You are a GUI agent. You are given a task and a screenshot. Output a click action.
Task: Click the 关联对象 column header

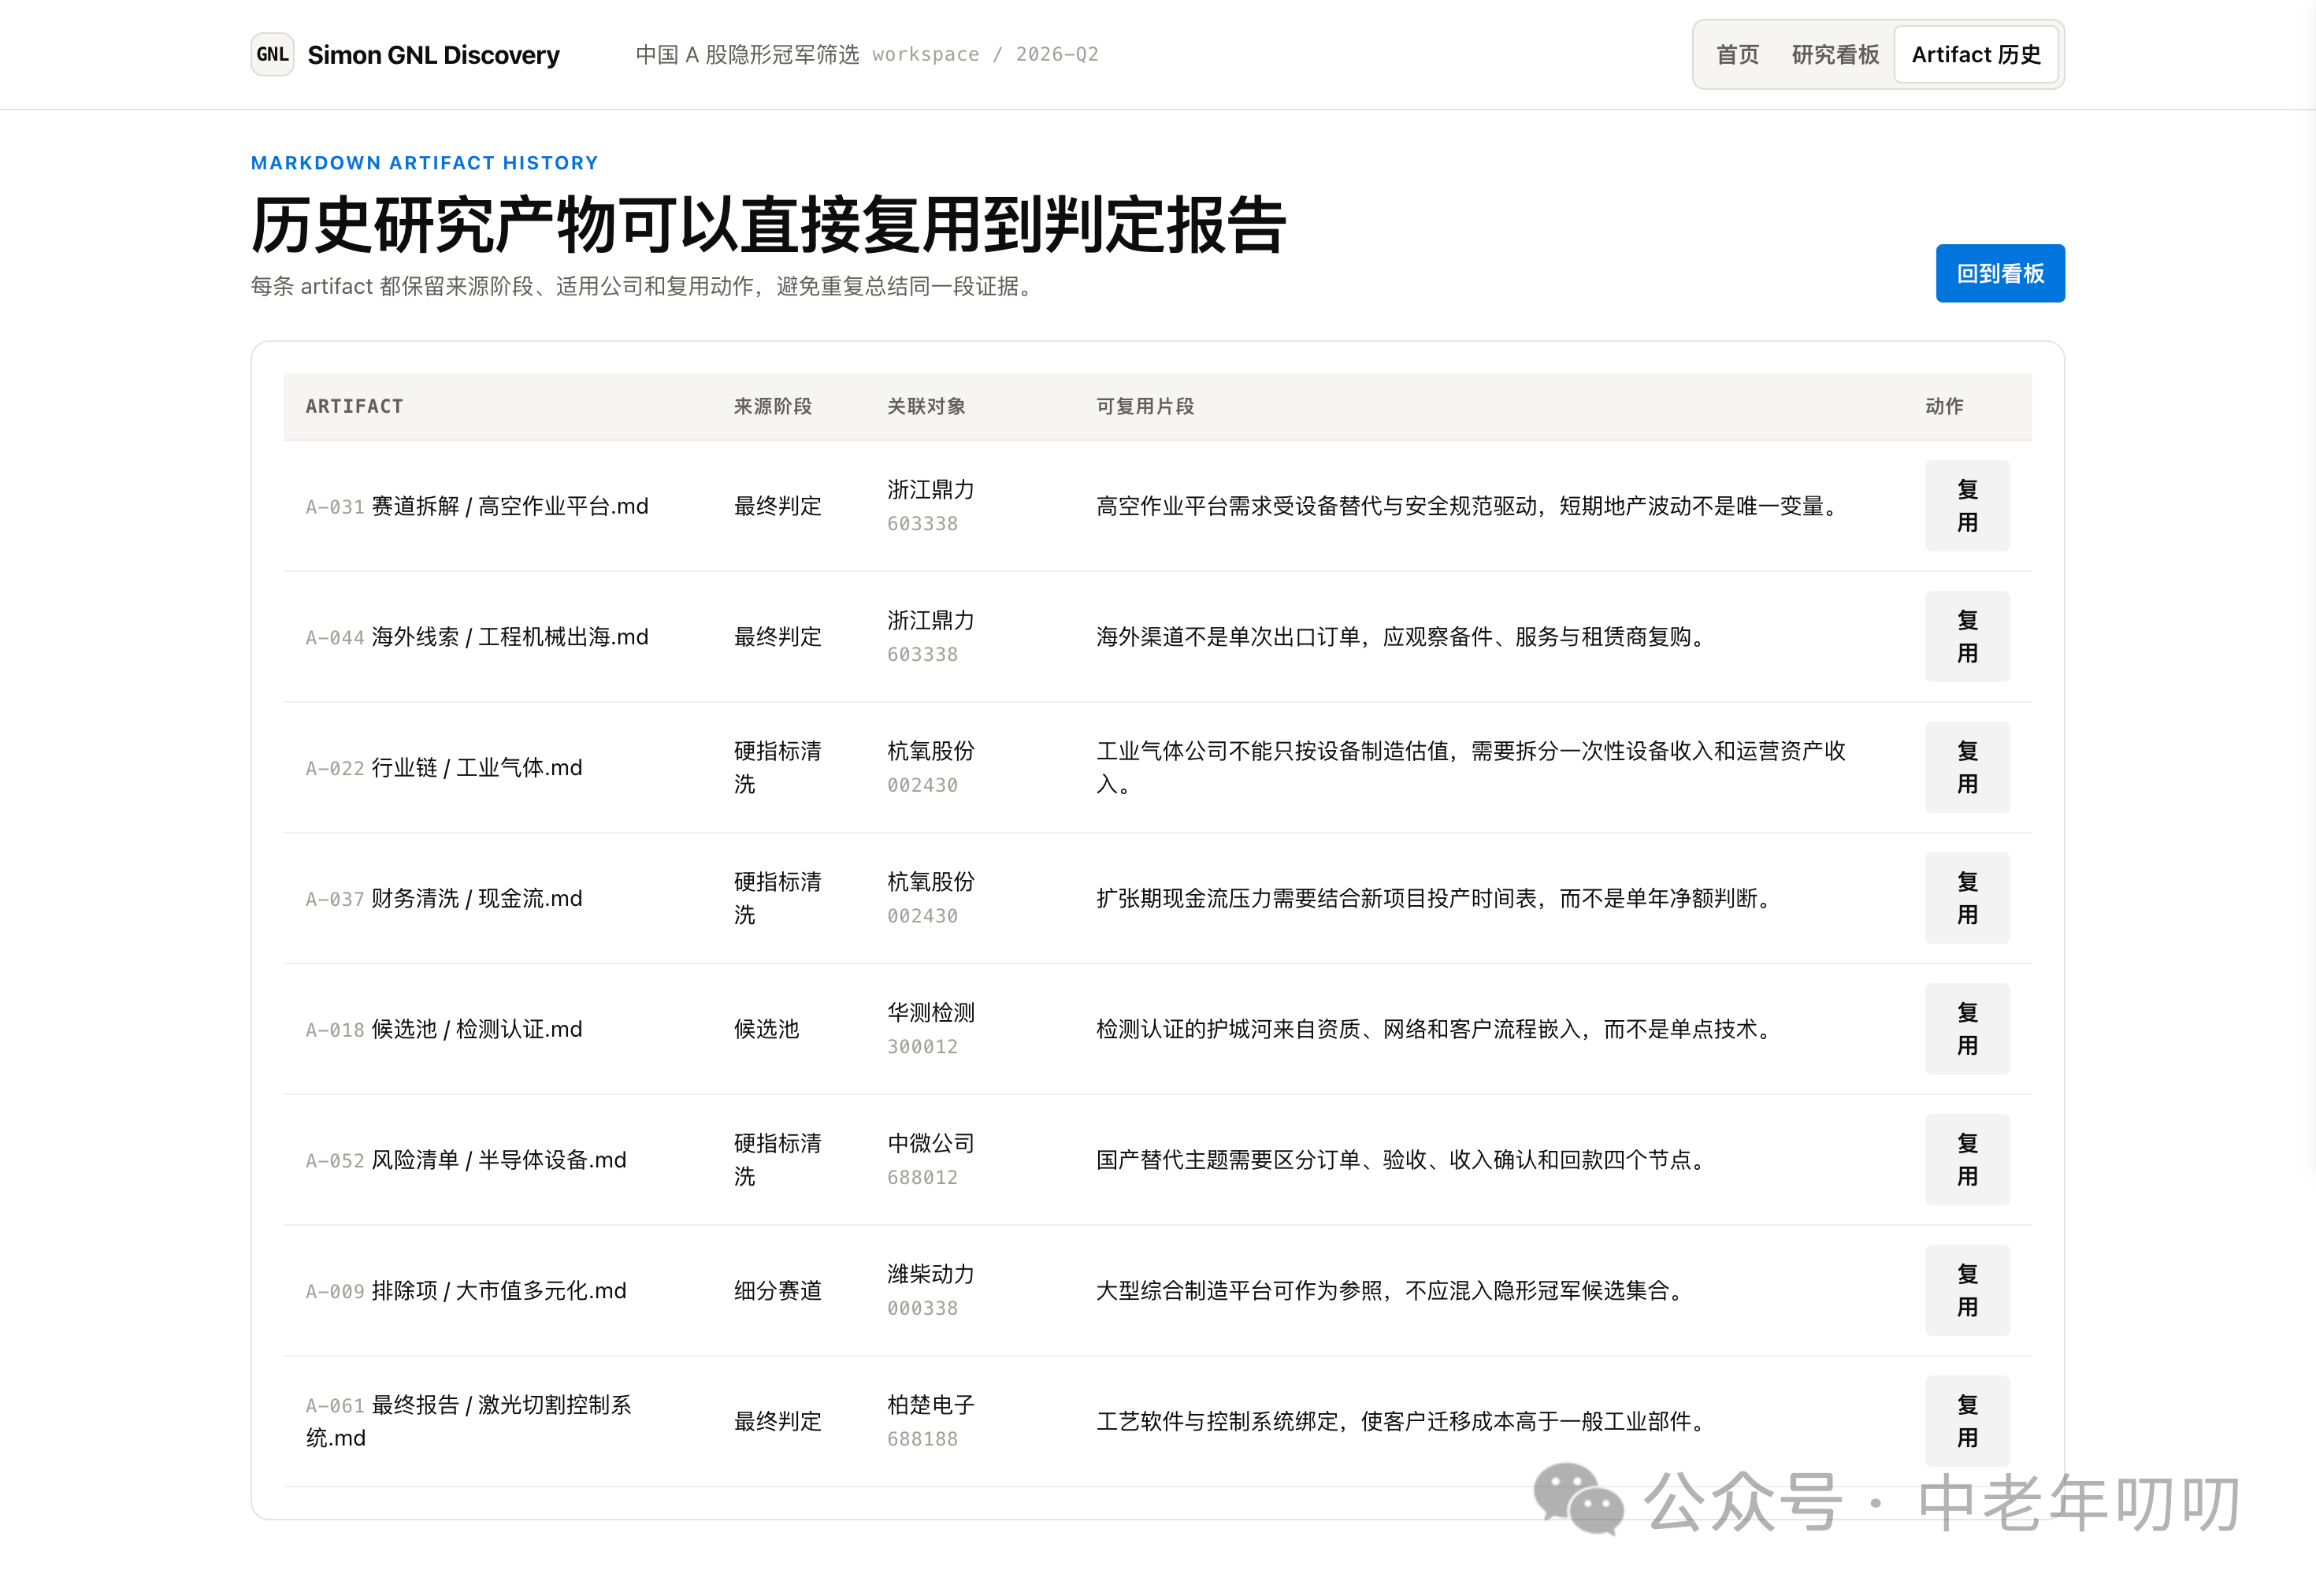(926, 406)
